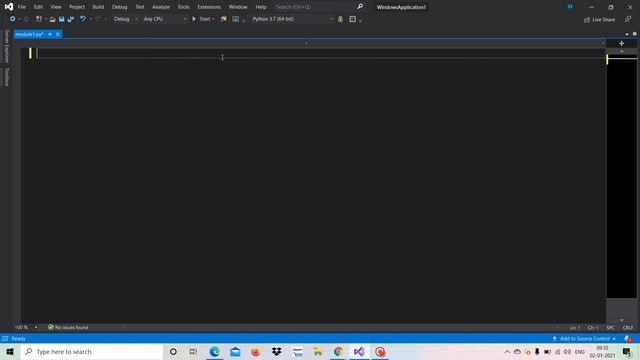Viewport: 640px width, 360px height.
Task: Open the Debug menu
Action: [x=120, y=7]
